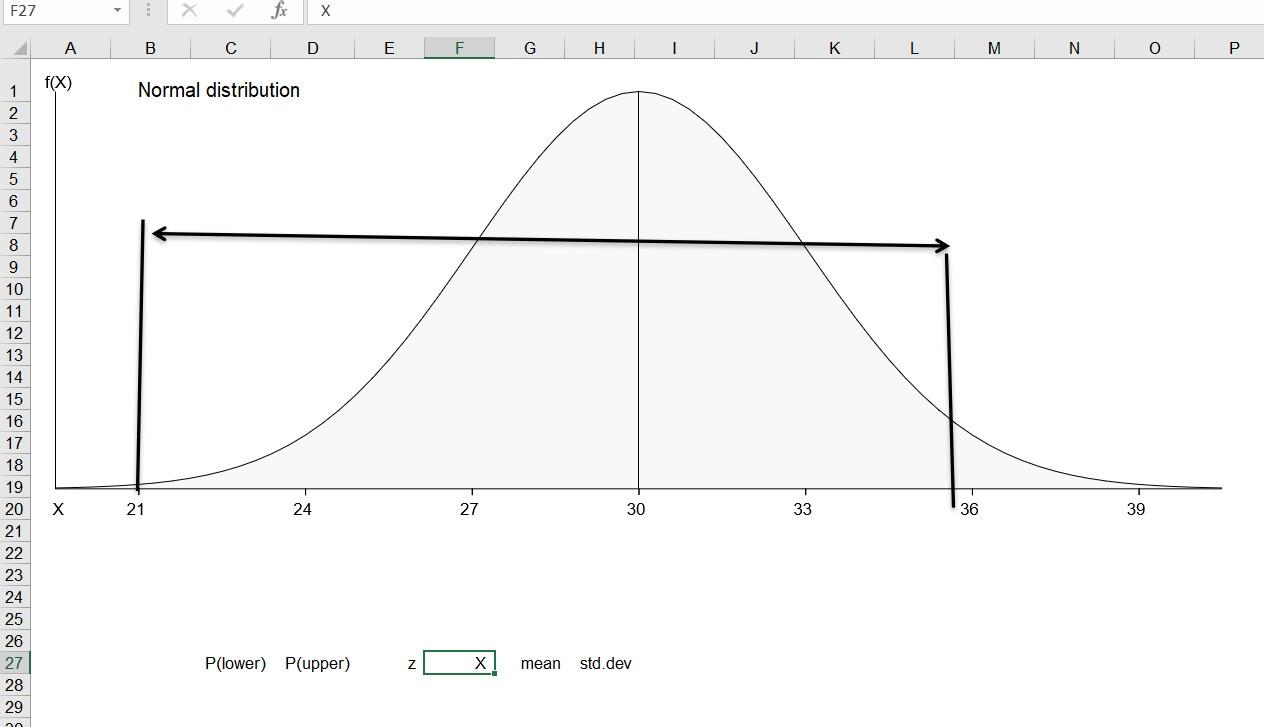Click the chart title Normal distribution

(218, 90)
